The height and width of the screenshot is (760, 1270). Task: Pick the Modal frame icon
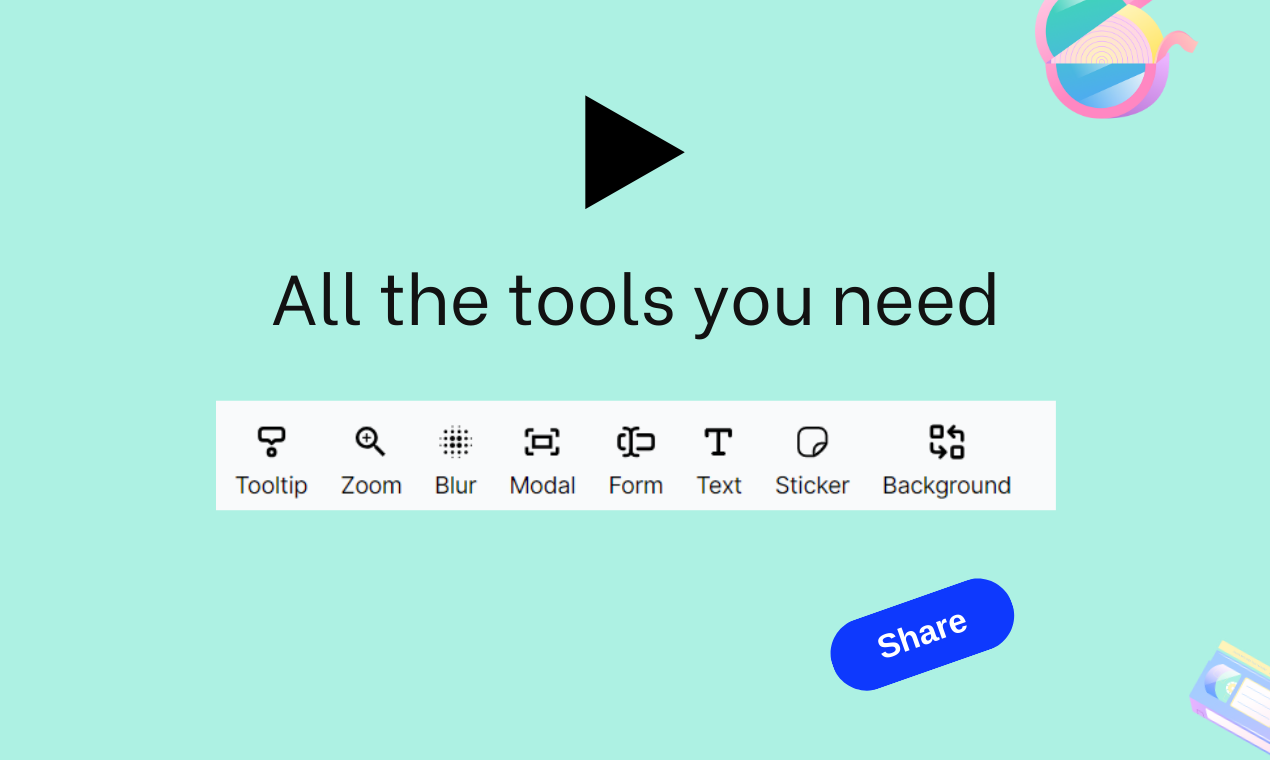coord(542,442)
